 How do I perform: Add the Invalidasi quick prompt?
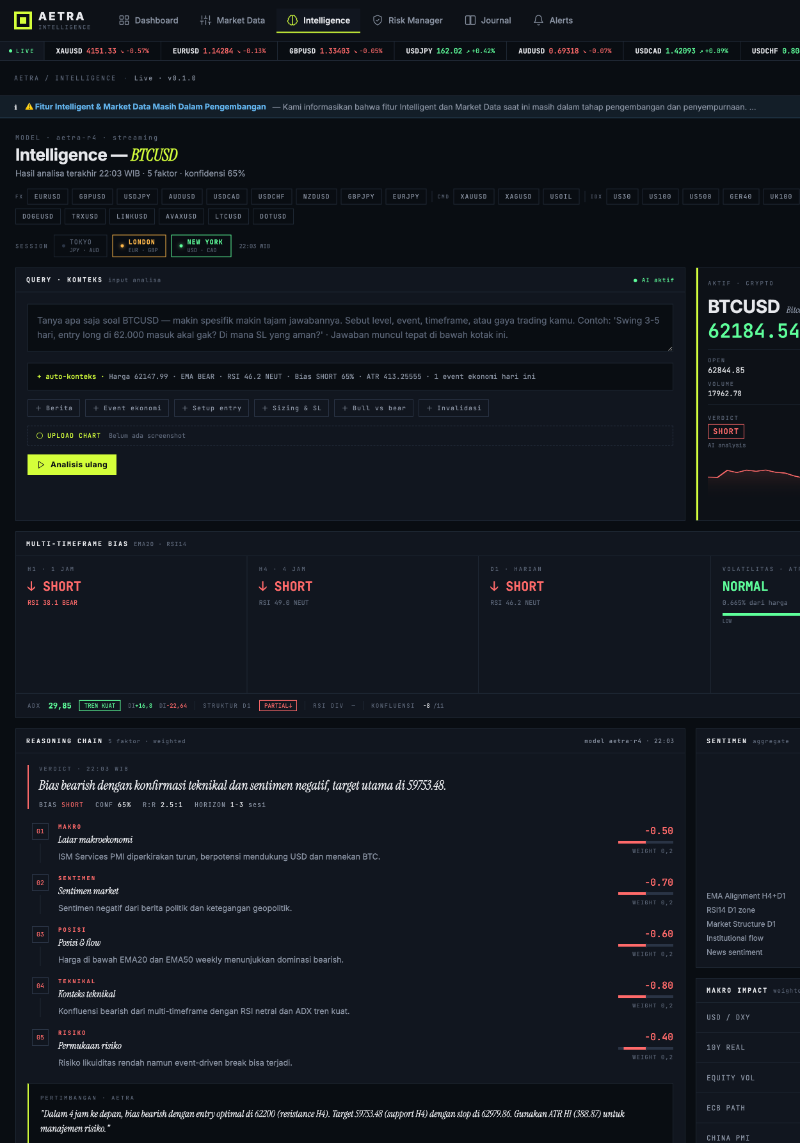(454, 408)
